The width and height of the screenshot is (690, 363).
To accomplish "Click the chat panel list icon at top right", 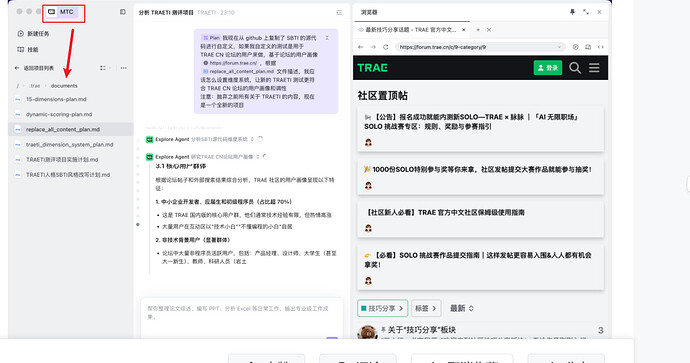I will point(339,12).
